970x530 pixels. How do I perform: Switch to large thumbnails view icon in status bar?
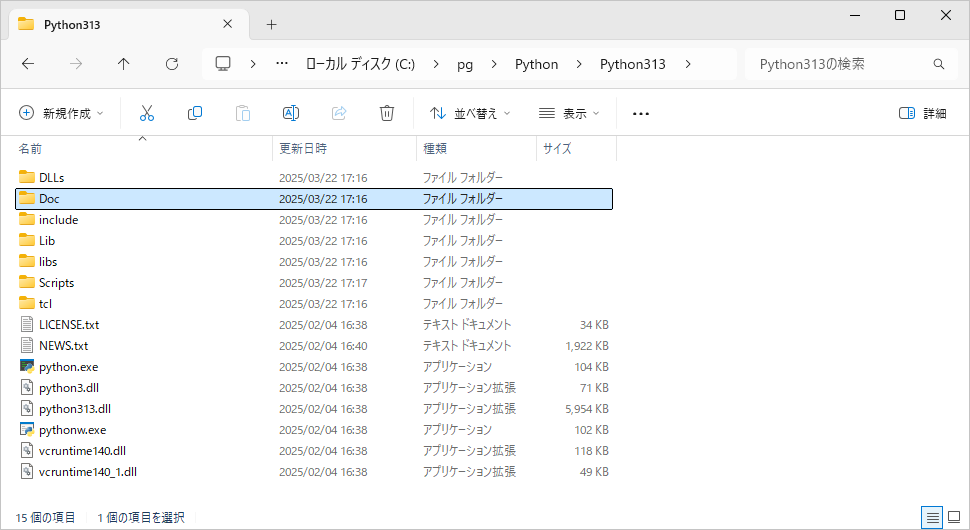point(954,517)
